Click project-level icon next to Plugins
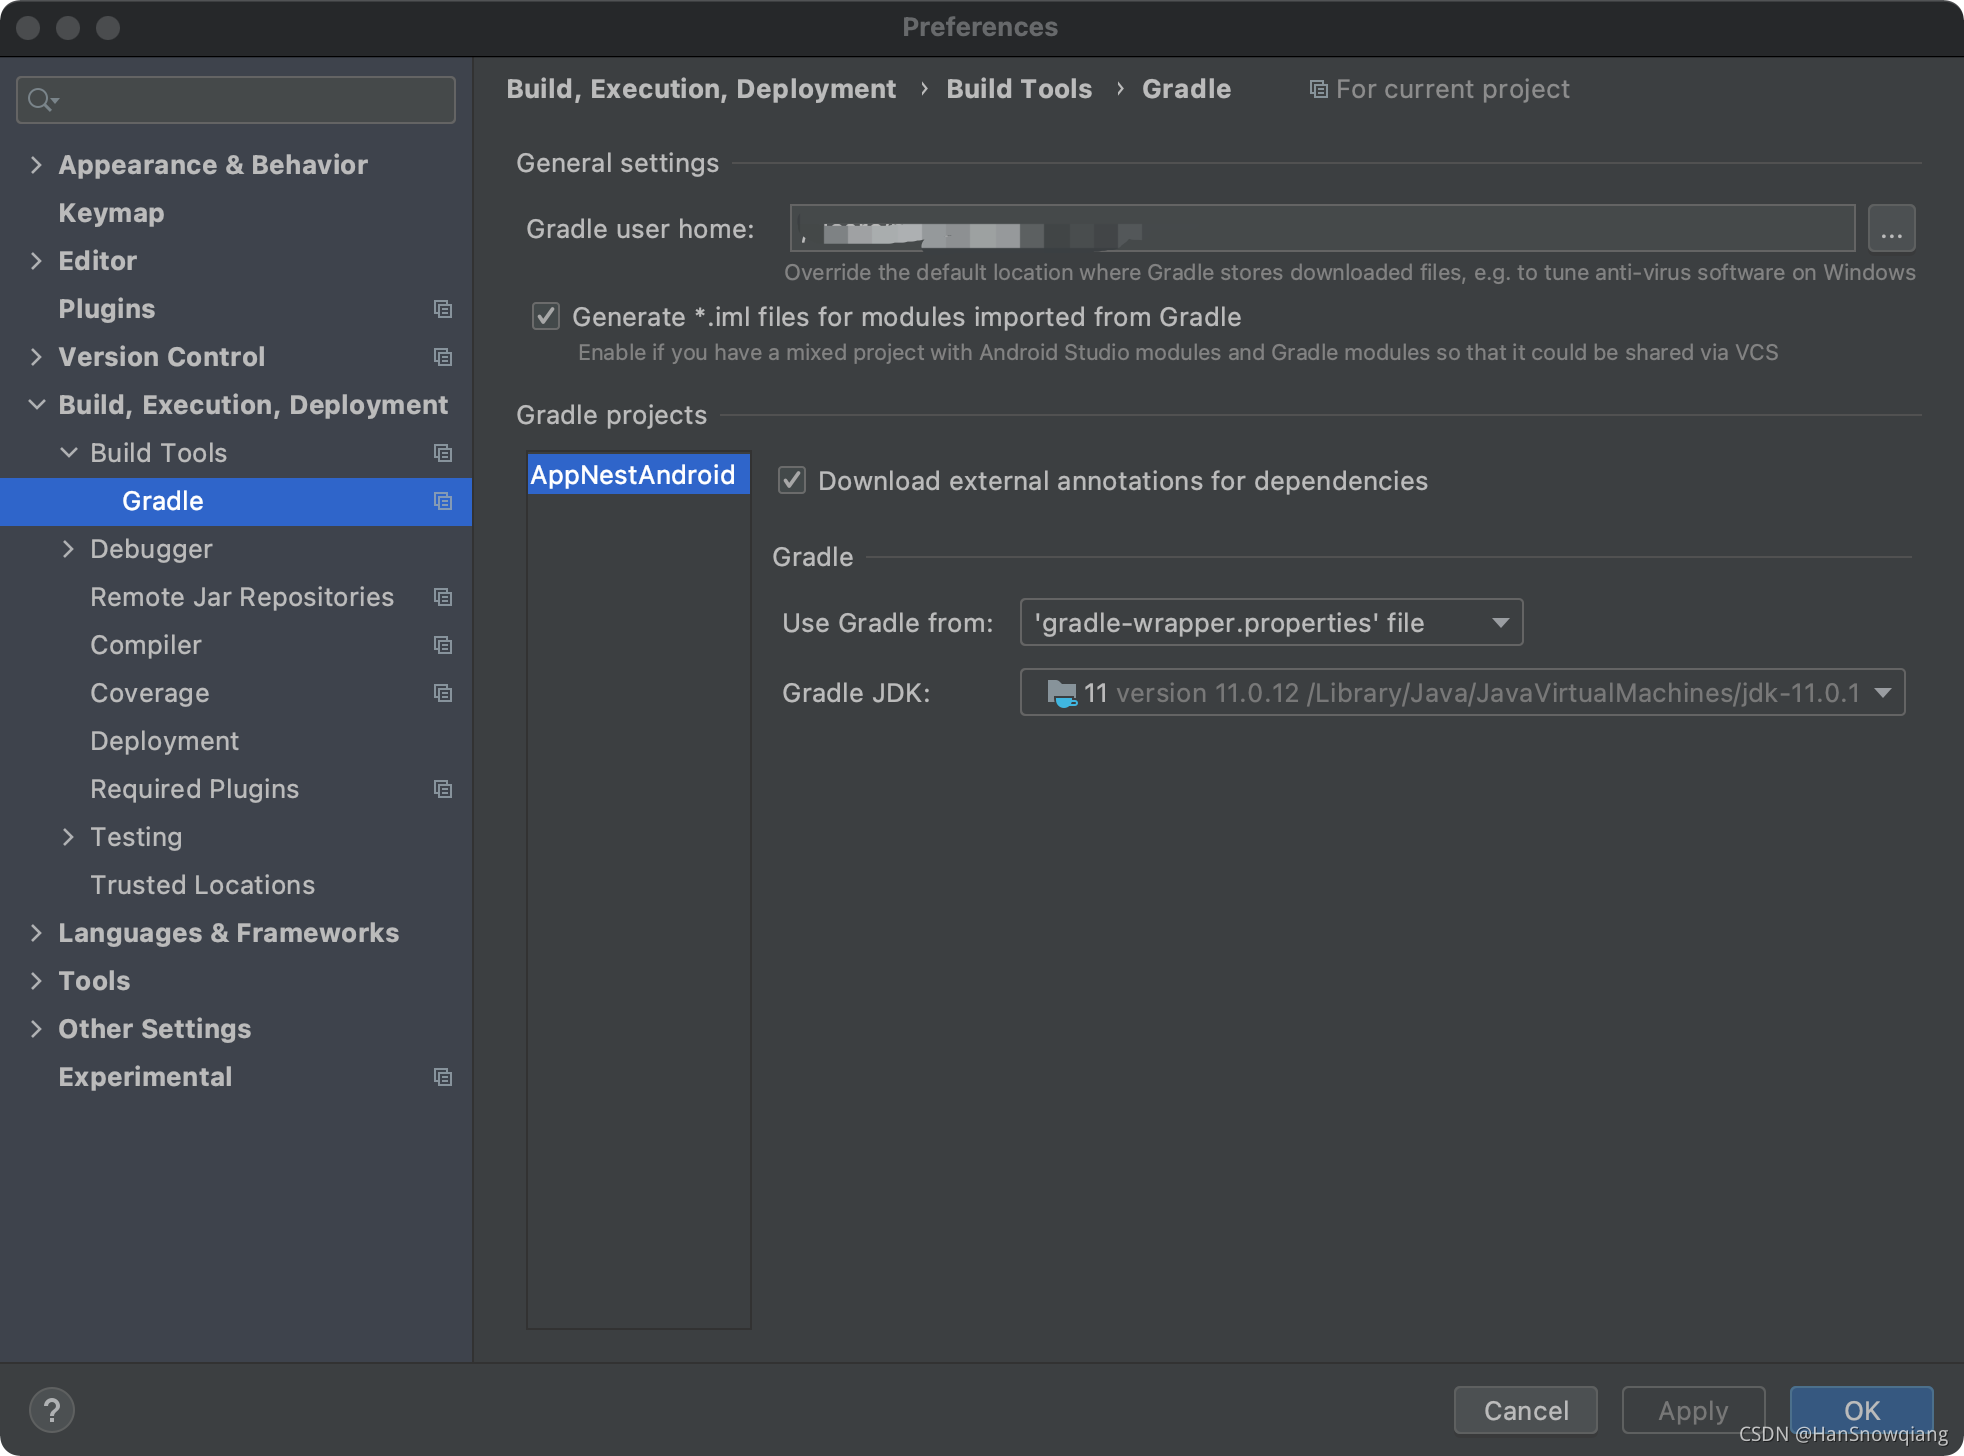1964x1456 pixels. [443, 309]
